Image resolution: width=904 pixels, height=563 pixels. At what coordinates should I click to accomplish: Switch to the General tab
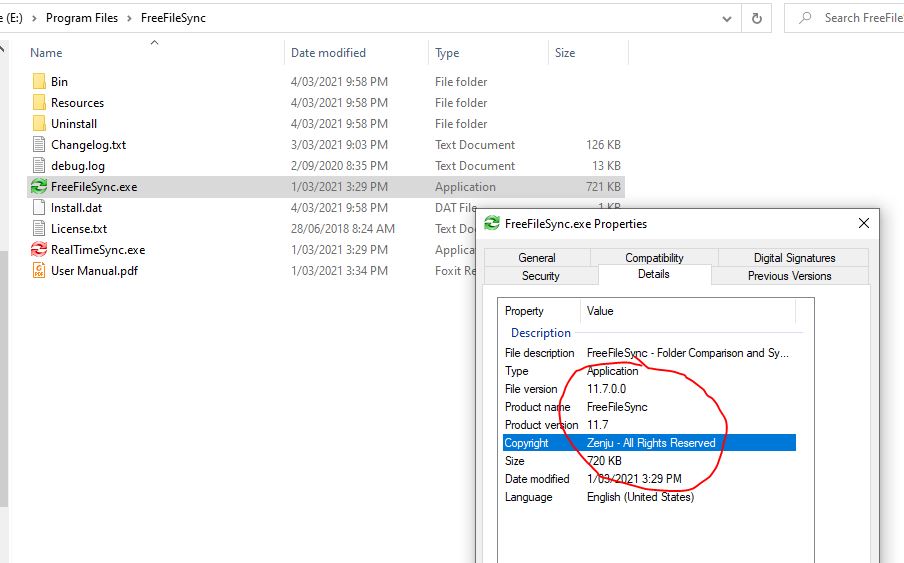pos(537,258)
